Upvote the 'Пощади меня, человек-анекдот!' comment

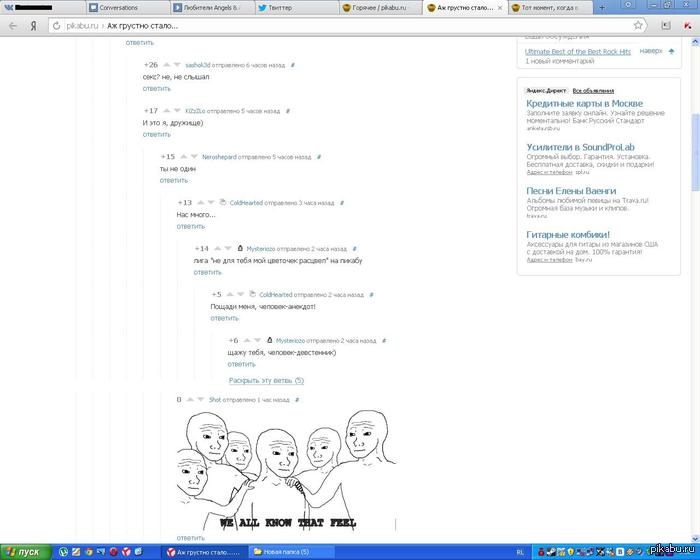coord(230,295)
